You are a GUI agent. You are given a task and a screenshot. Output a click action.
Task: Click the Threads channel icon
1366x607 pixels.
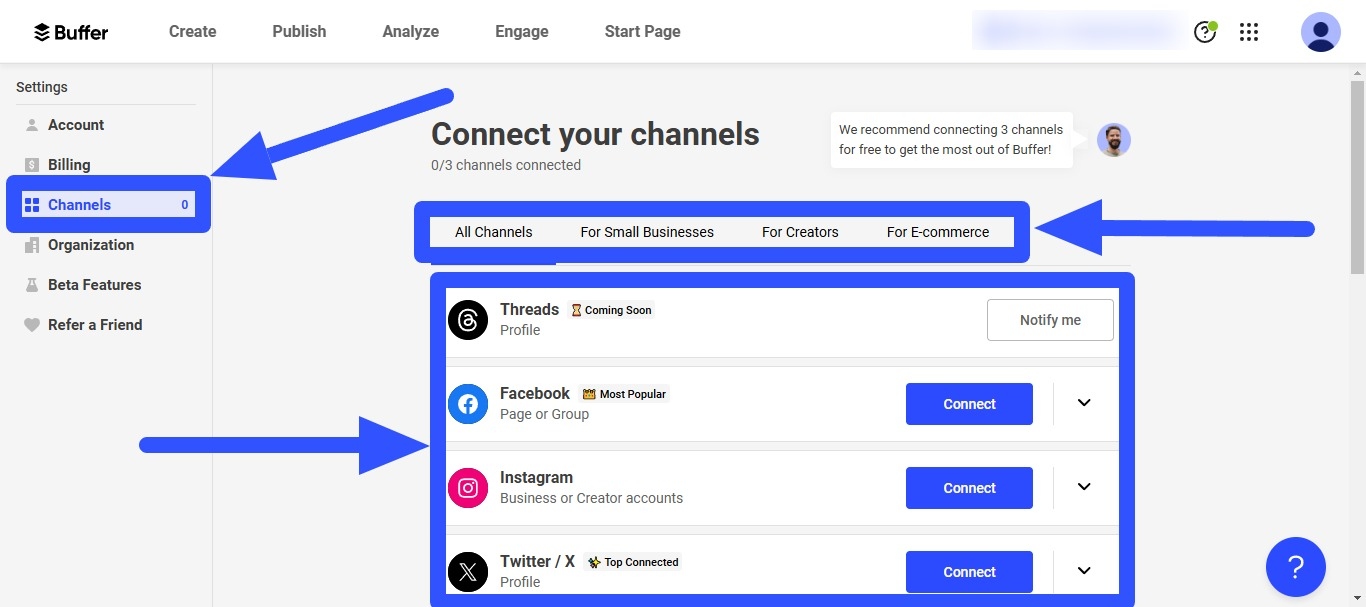[x=467, y=319]
